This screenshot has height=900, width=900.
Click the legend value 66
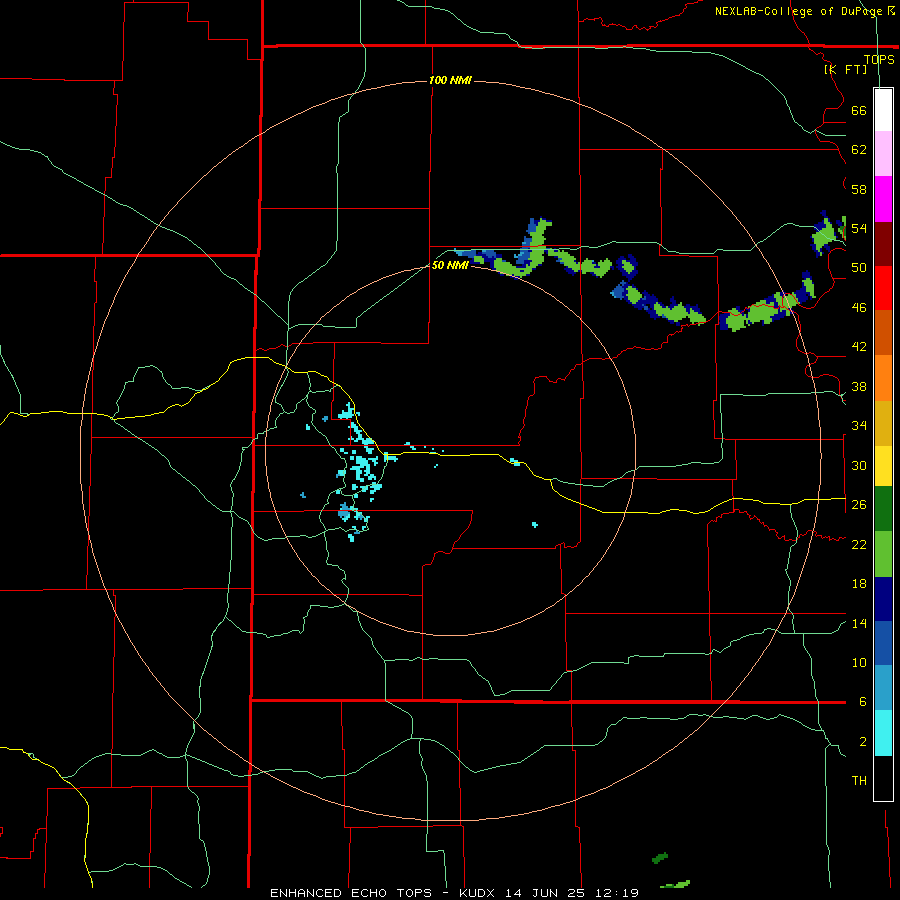coord(859,110)
